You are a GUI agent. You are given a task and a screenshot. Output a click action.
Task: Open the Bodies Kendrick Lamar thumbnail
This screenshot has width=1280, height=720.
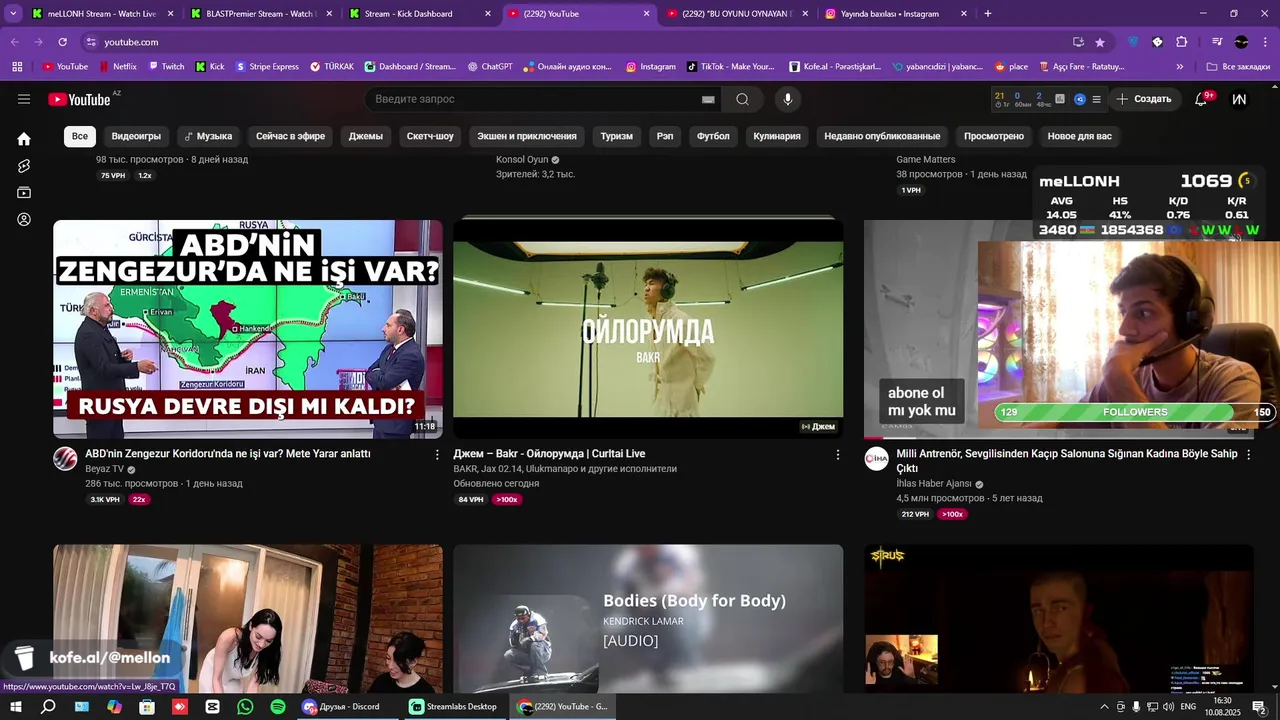point(648,618)
